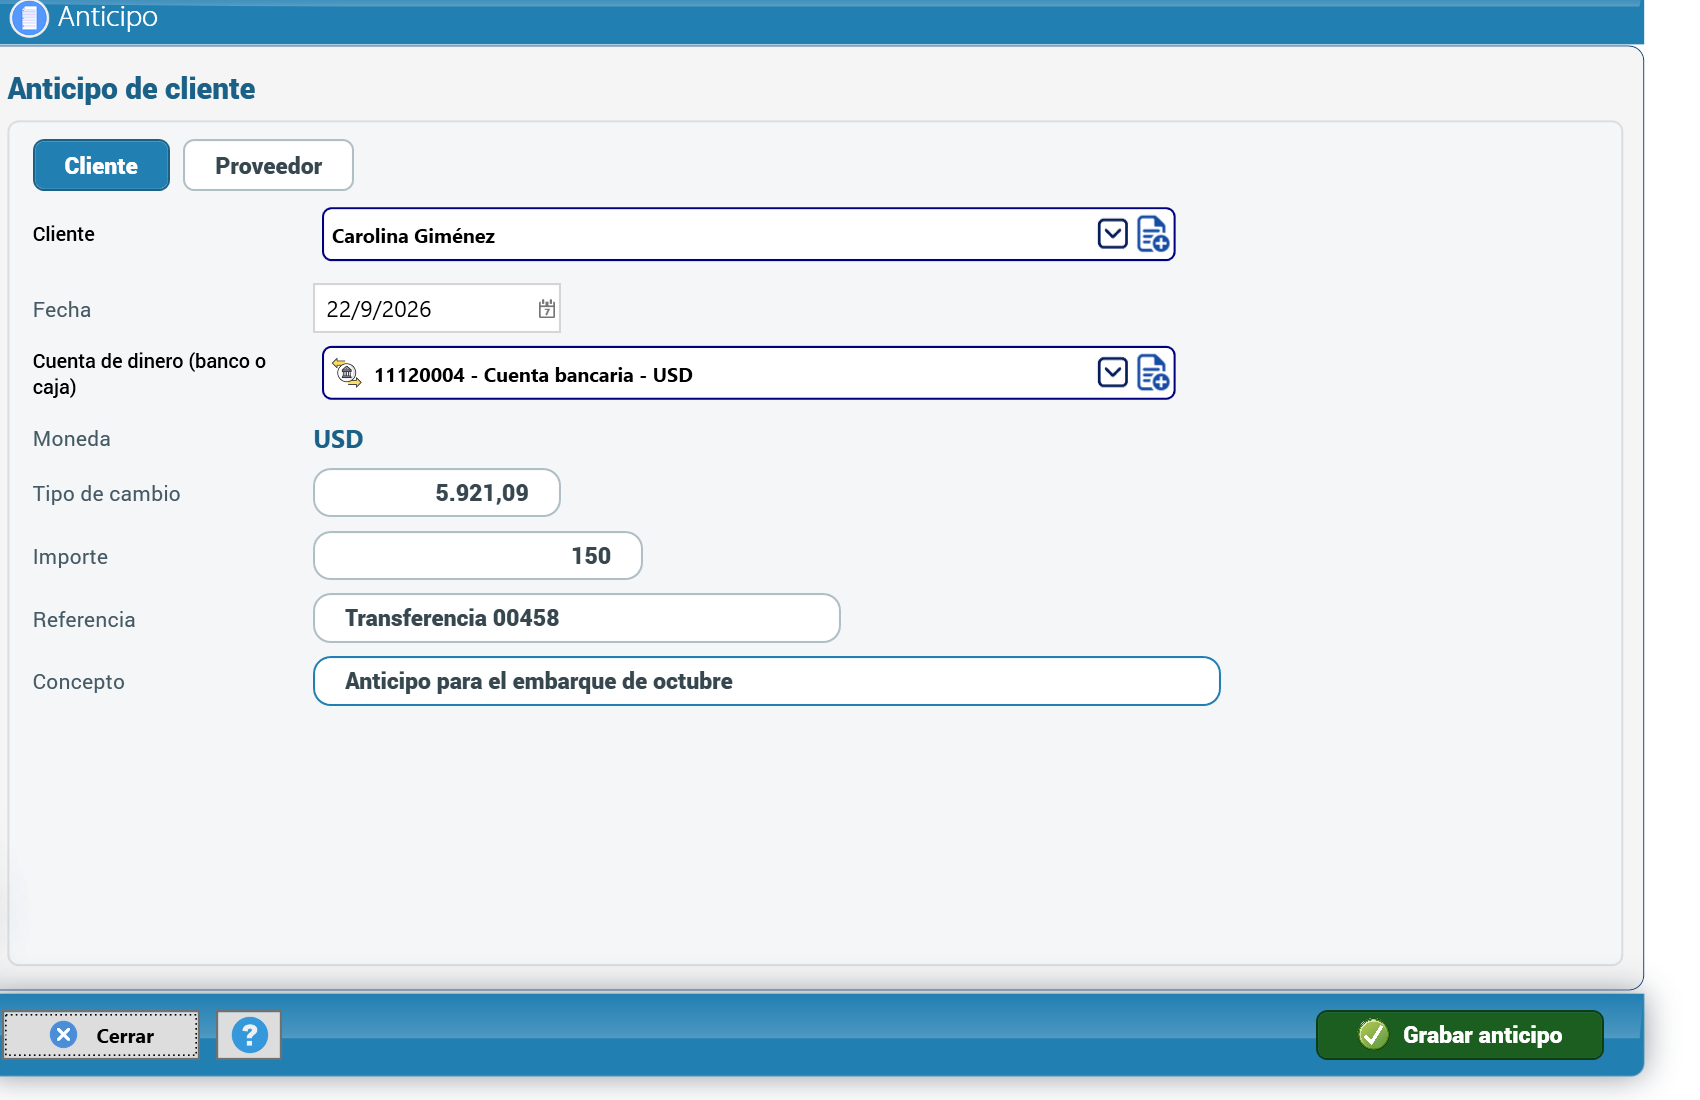The height and width of the screenshot is (1100, 1700).
Task: Click the Anticipo de cliente heading
Action: [132, 89]
